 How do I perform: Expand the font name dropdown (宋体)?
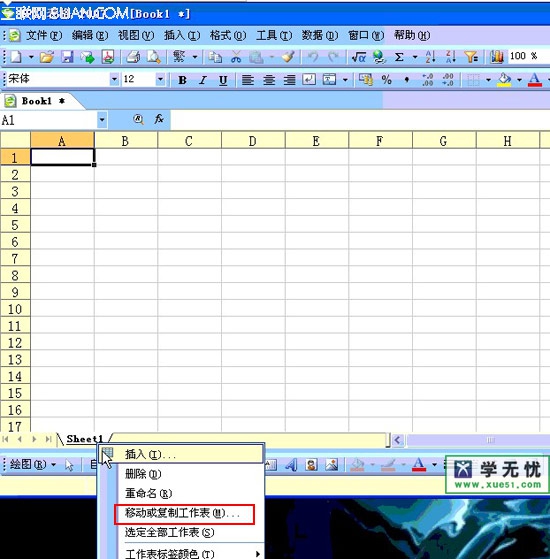(114, 79)
